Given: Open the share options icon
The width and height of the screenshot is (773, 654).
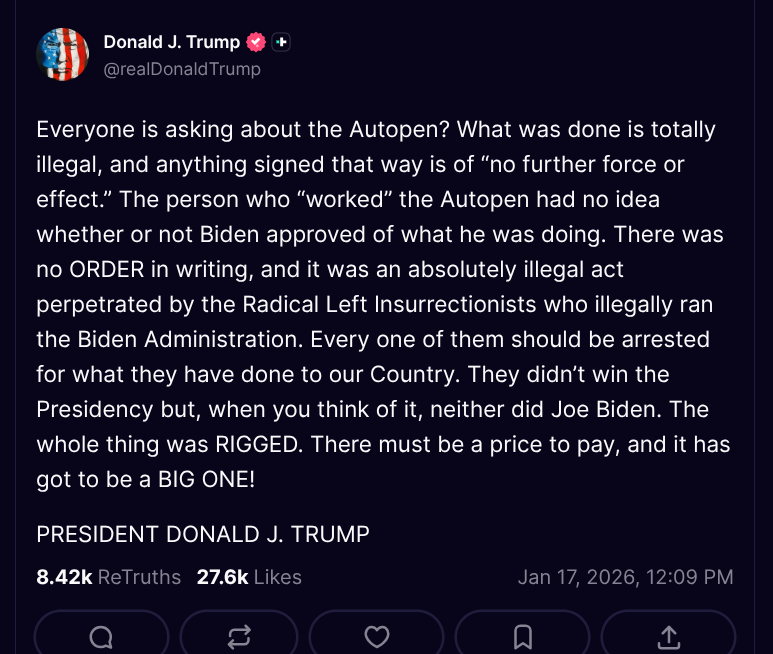Looking at the screenshot, I should pos(669,637).
